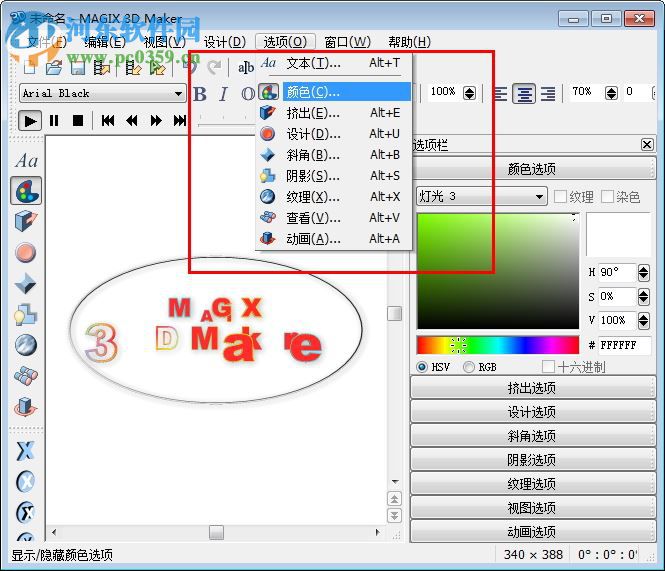Select the View tool in left sidebar
The width and height of the screenshot is (665, 571).
click(x=26, y=375)
